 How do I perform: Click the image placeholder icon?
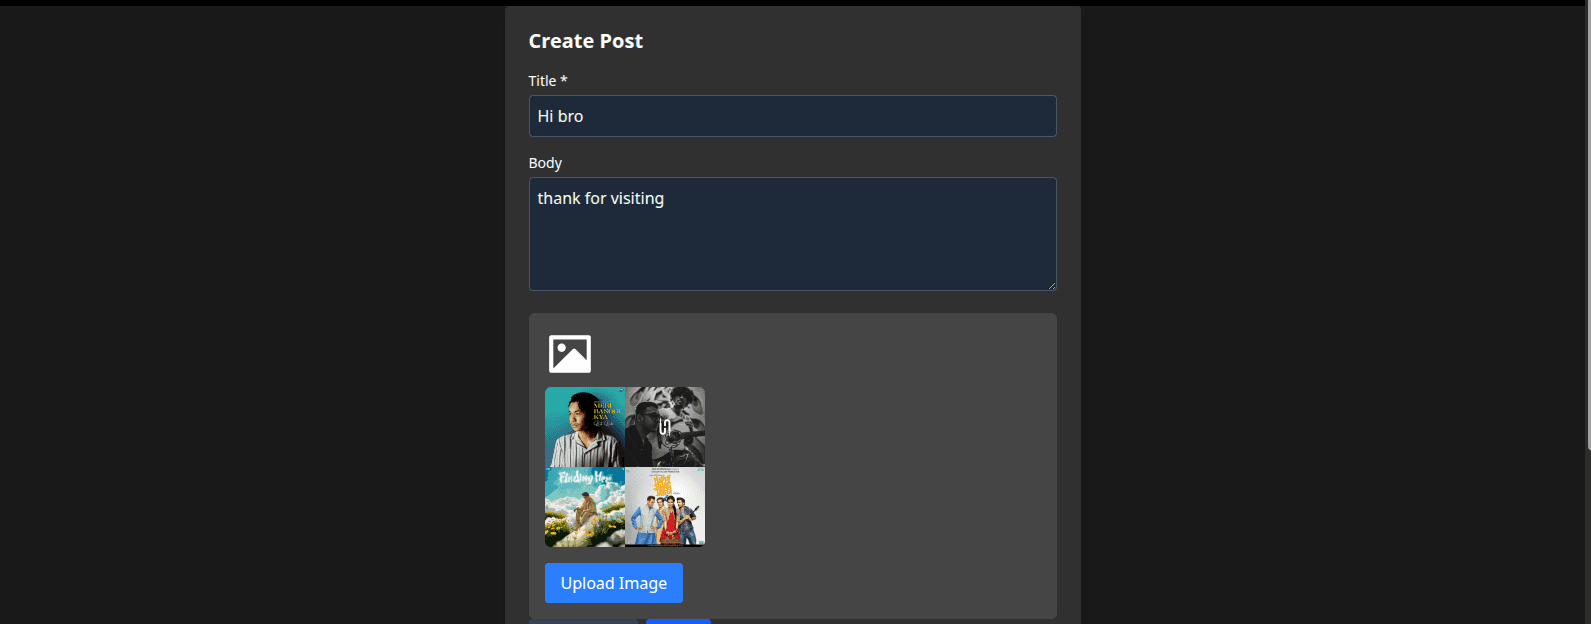coord(570,354)
